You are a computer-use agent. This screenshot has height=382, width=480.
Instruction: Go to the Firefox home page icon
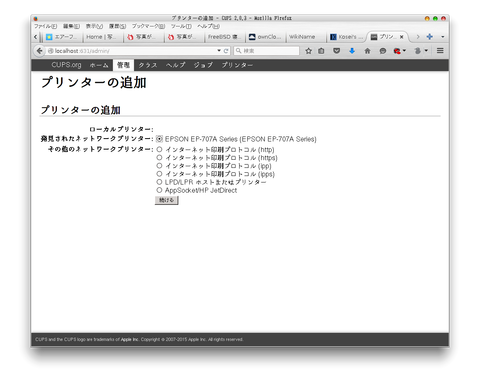point(367,51)
